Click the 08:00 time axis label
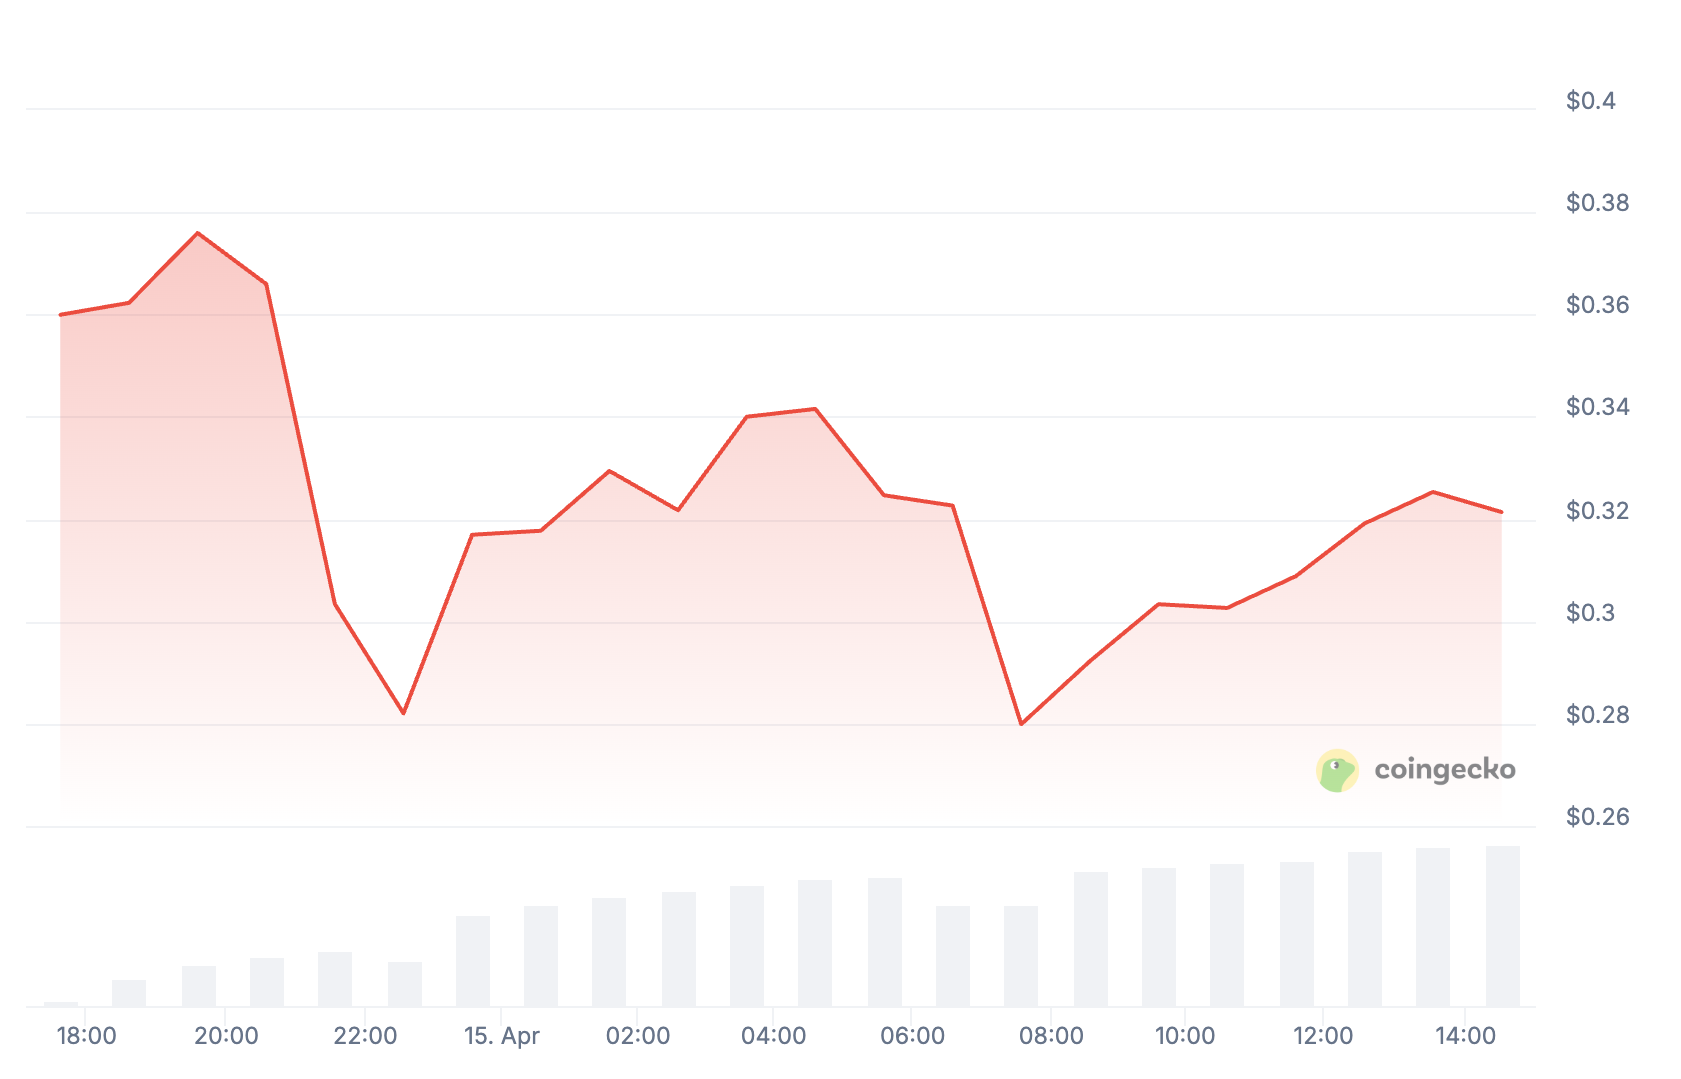Screen dimensions: 1681x1079 pyautogui.click(x=1051, y=1036)
